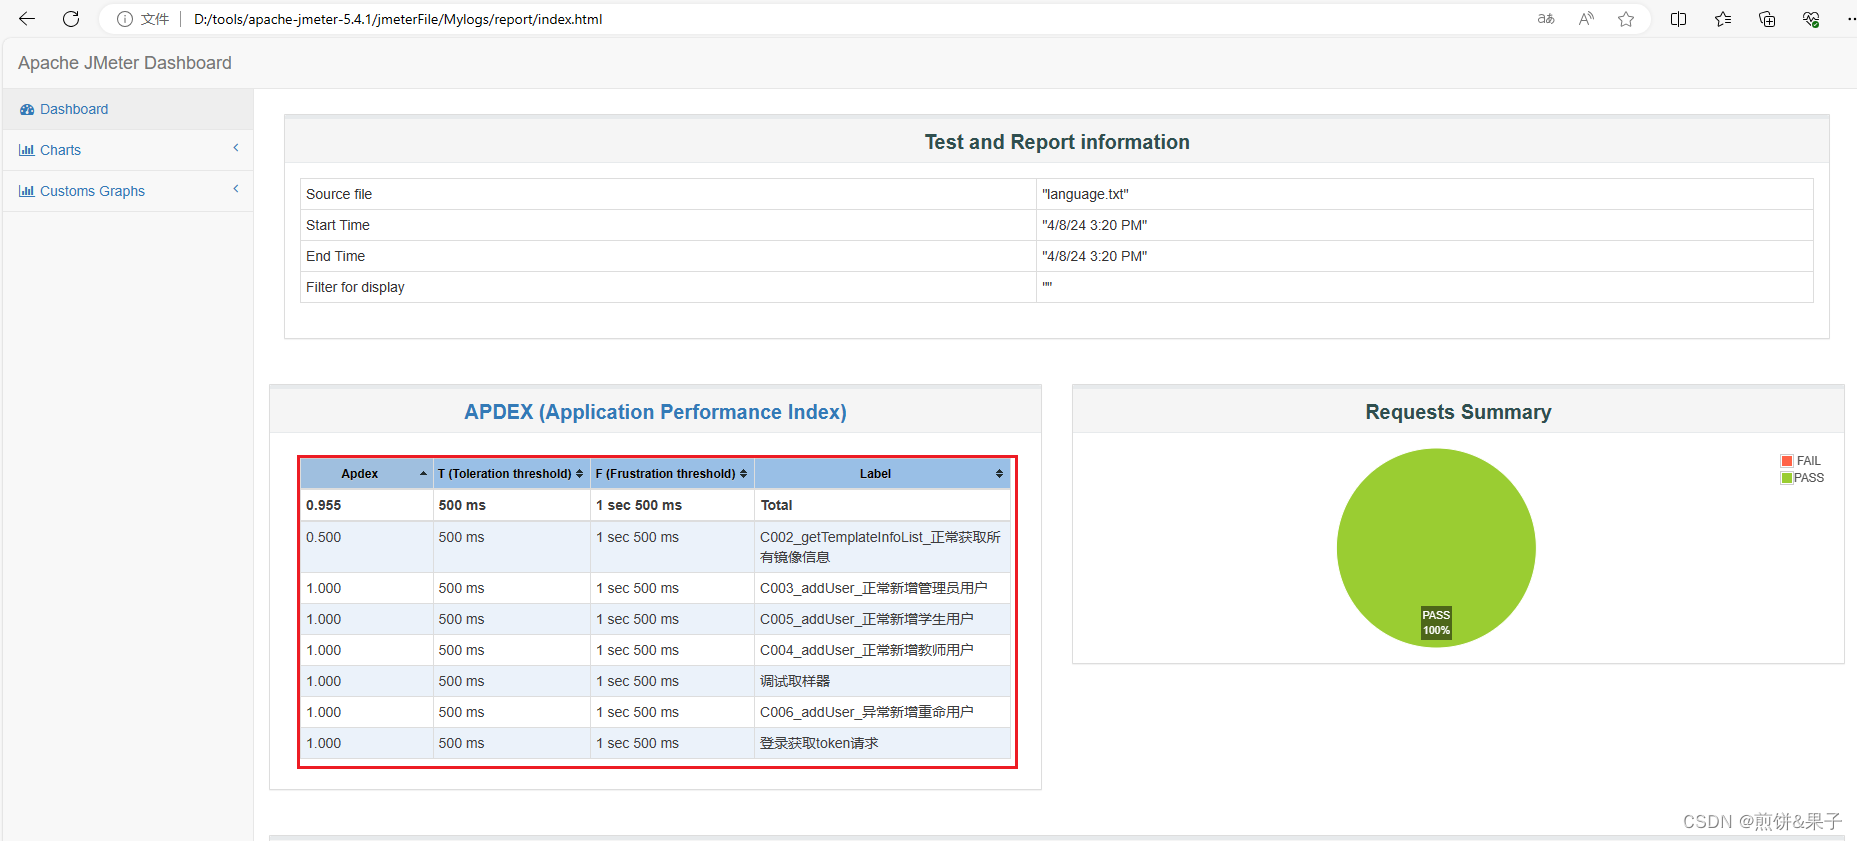1857x841 pixels.
Task: Open split screen icon in browser toolbar
Action: tap(1679, 19)
